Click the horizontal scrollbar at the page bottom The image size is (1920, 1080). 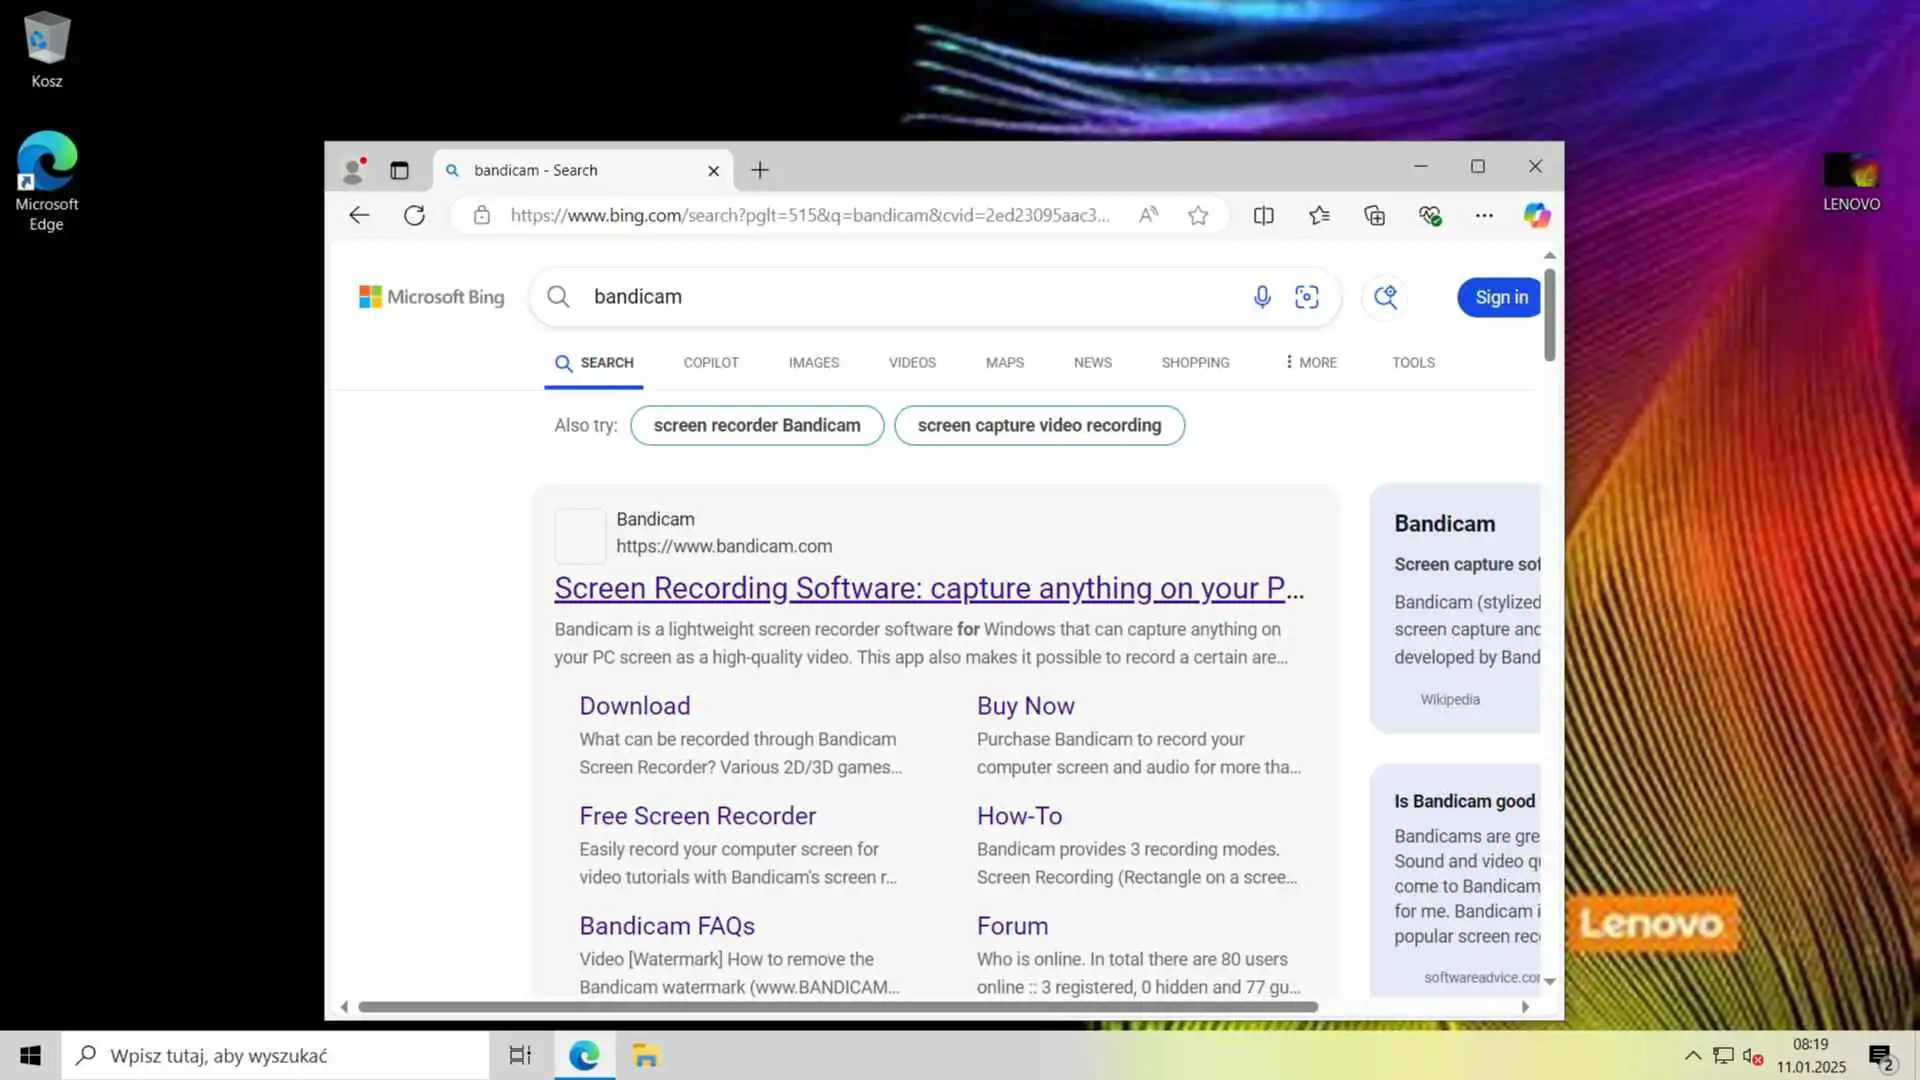(837, 1007)
